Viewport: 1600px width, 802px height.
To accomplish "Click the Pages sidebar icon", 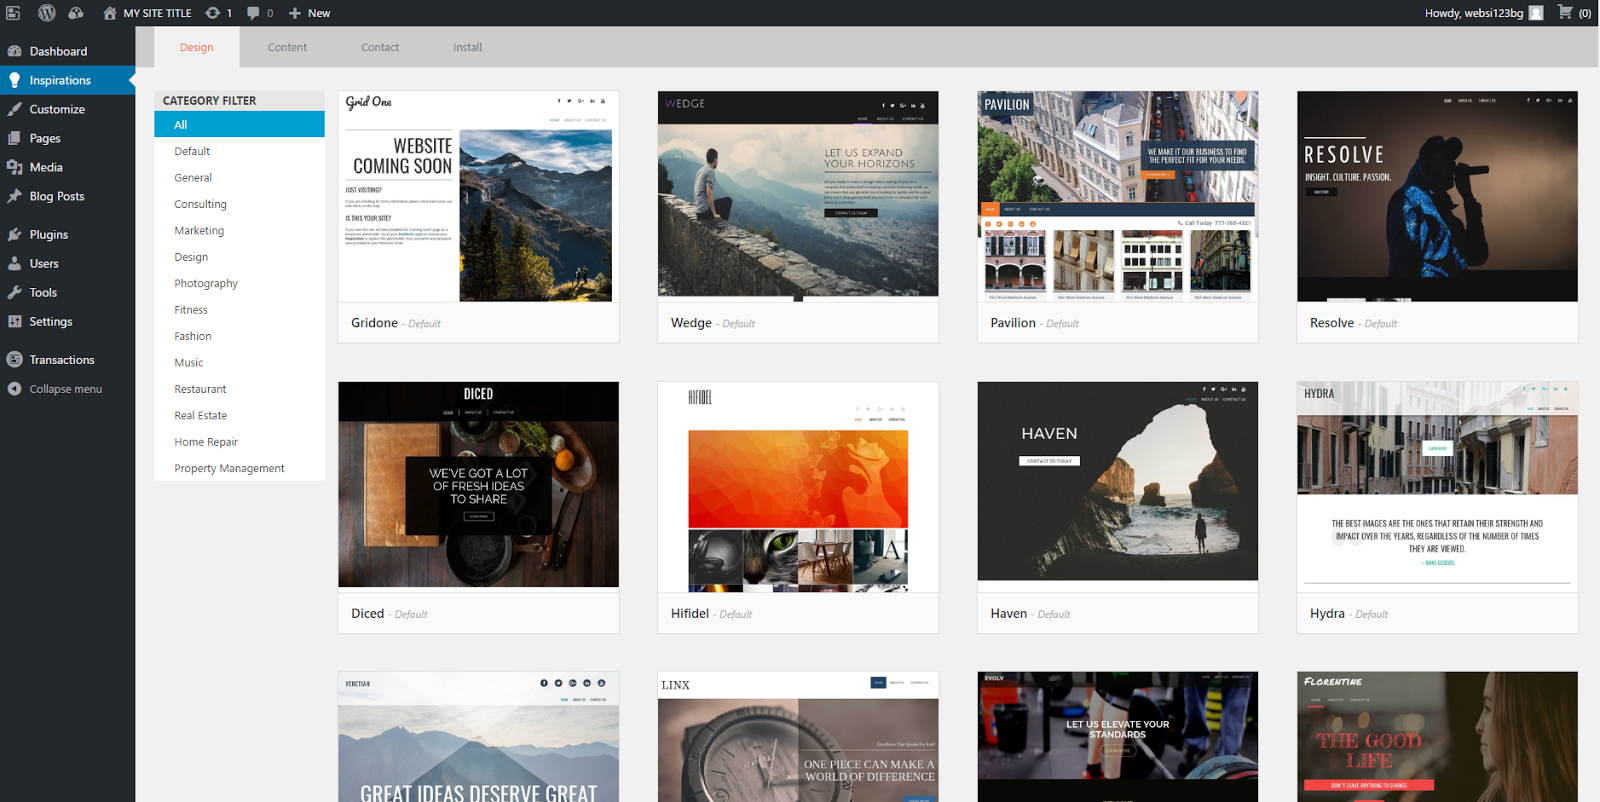I will (x=15, y=138).
